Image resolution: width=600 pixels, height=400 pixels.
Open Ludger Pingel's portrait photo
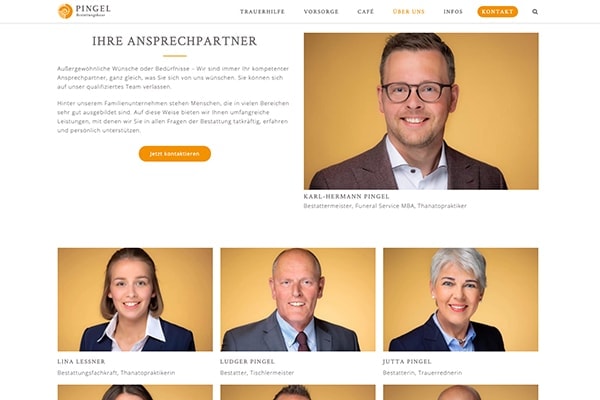click(298, 300)
